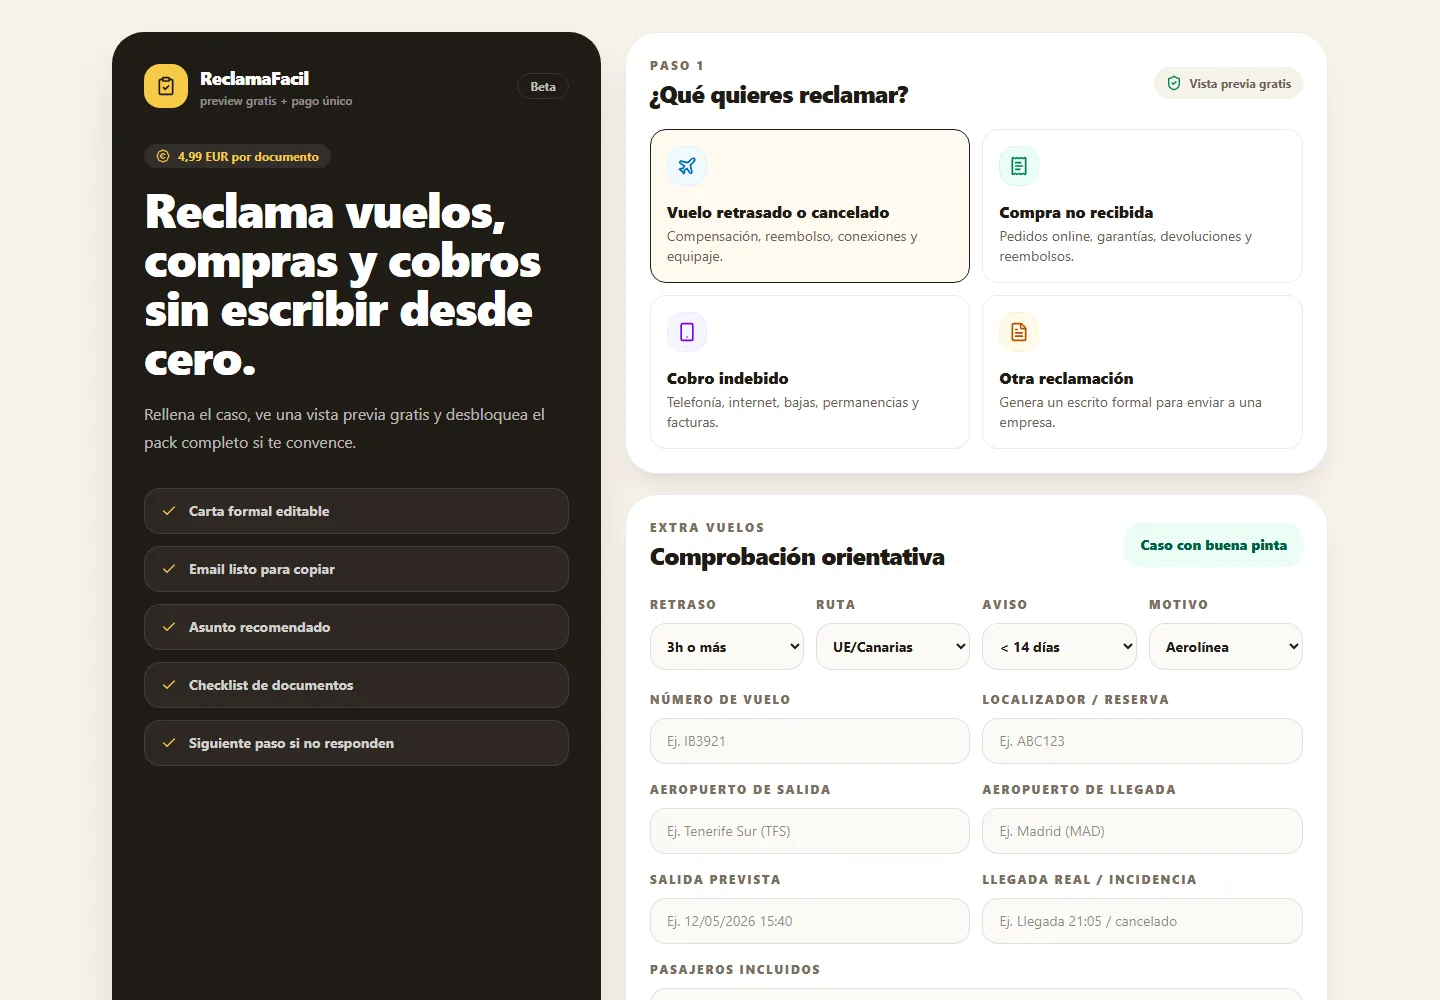The width and height of the screenshot is (1440, 1000).
Task: Focus the Número de vuelo input field
Action: pyautogui.click(x=810, y=741)
